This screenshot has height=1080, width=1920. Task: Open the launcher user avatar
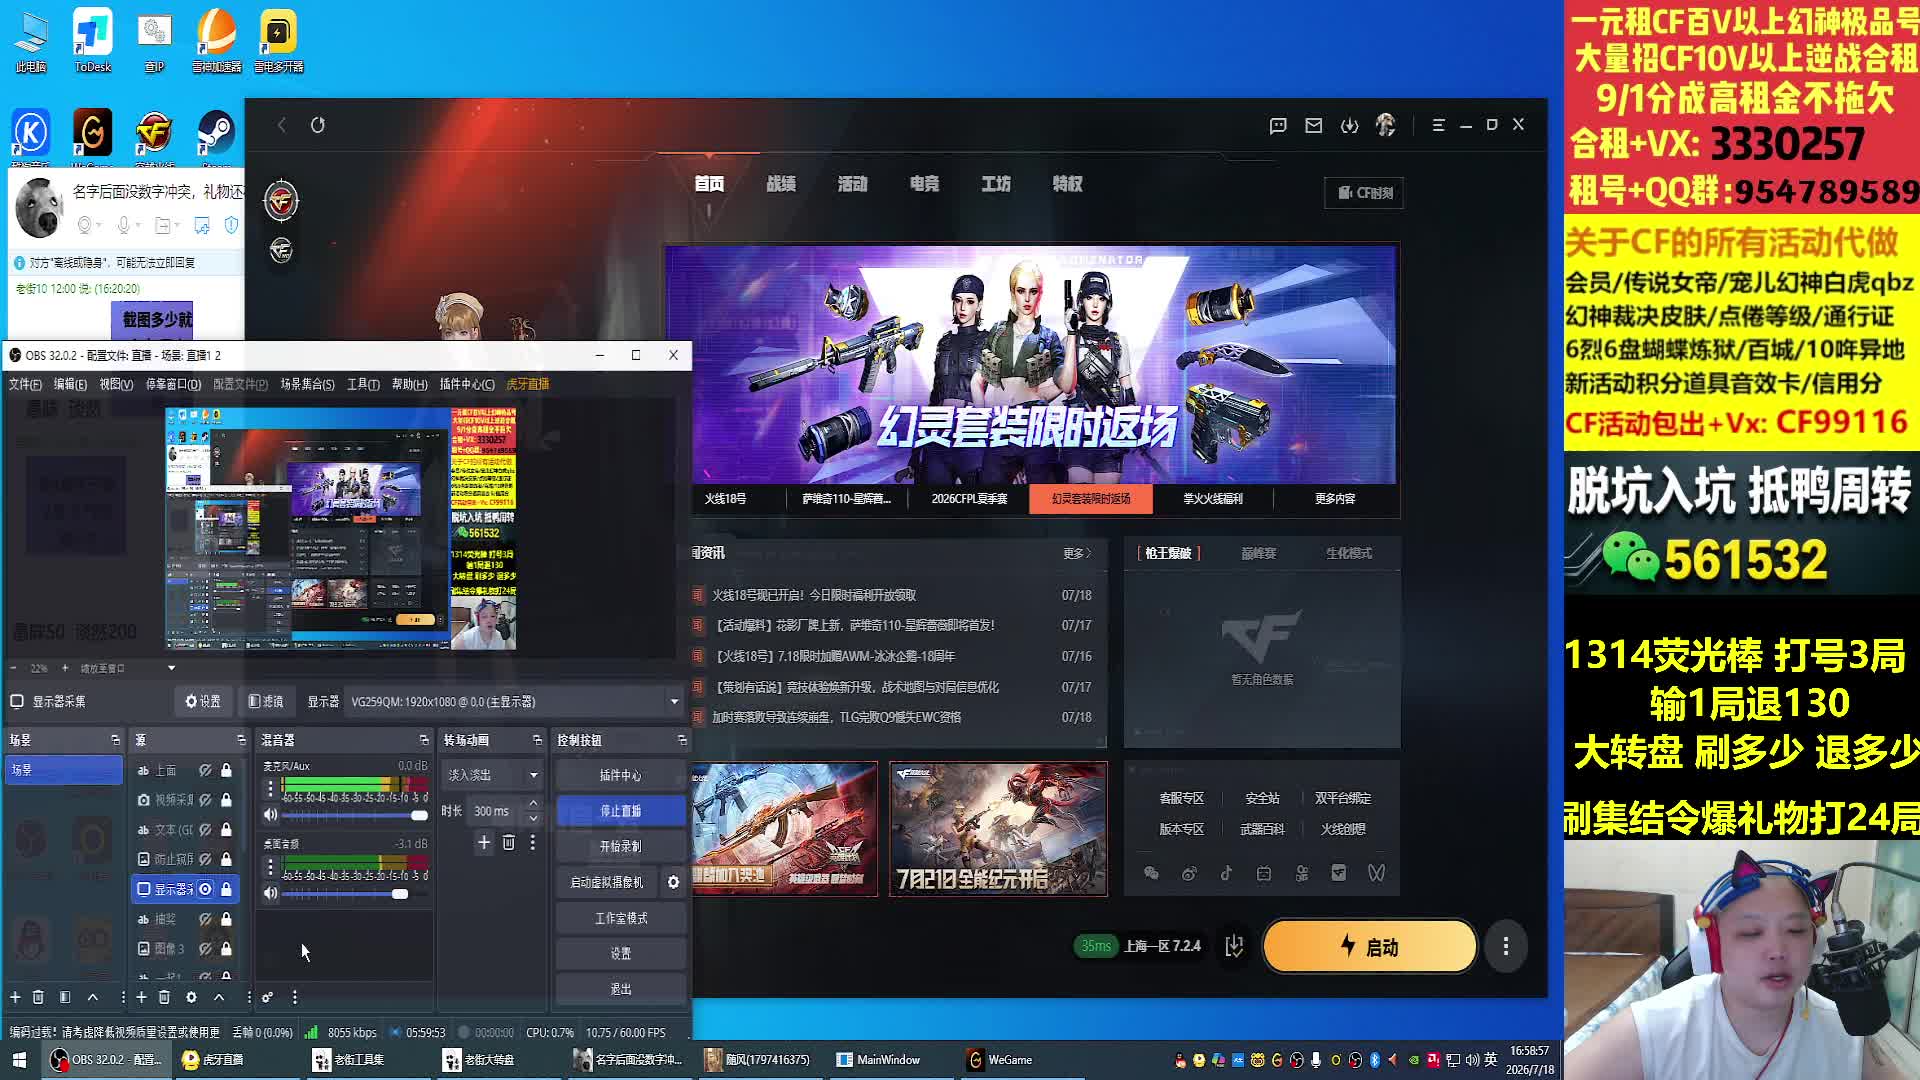(1386, 125)
